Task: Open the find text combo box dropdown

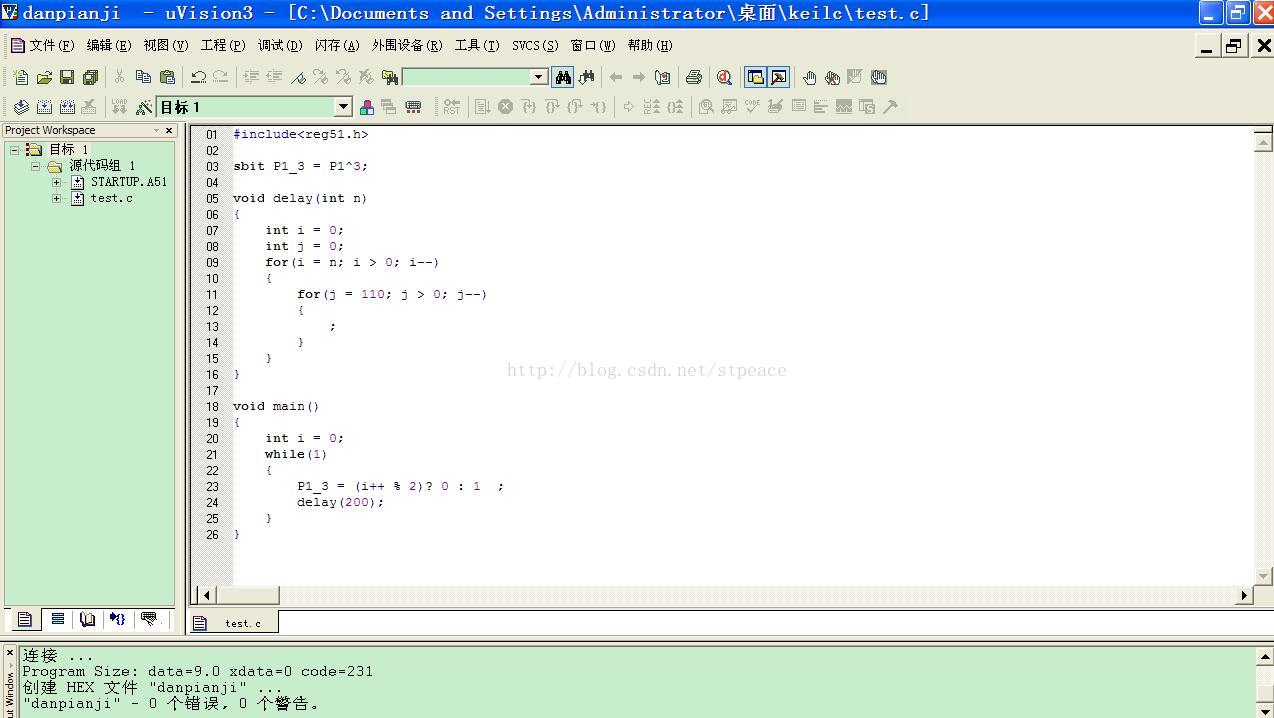Action: point(538,77)
